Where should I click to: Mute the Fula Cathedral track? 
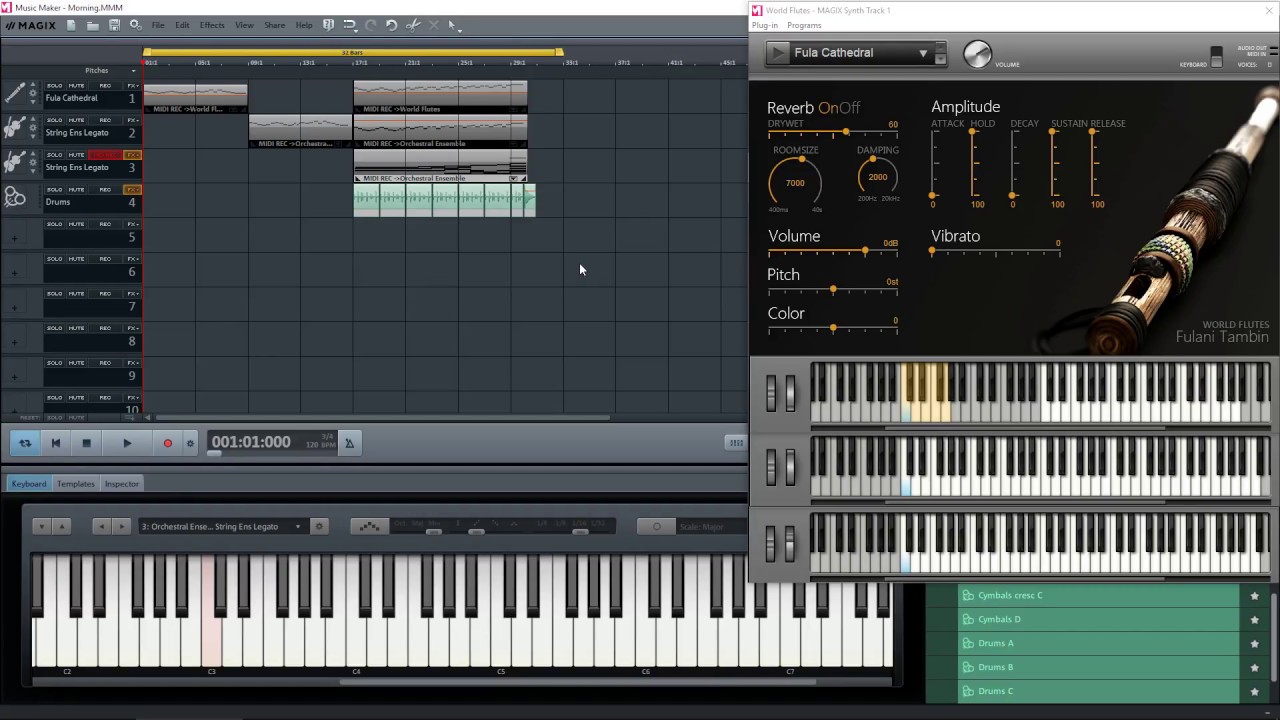point(76,86)
